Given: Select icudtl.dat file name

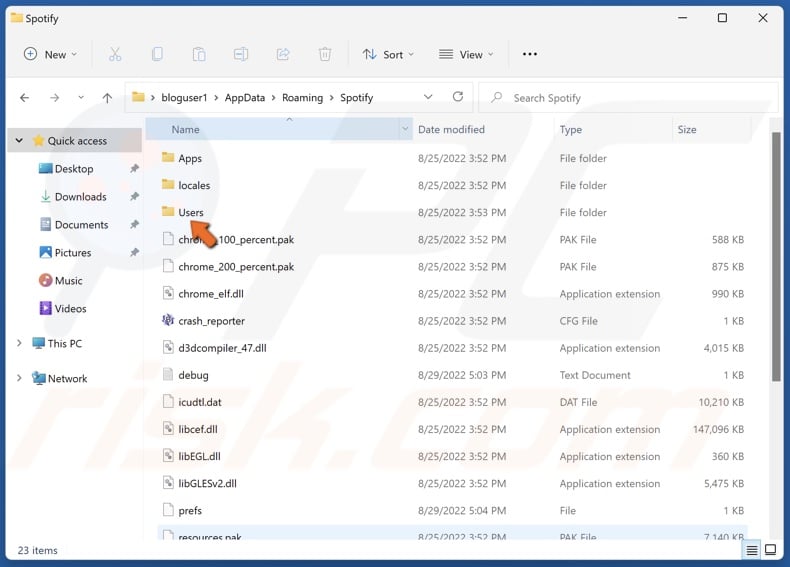Looking at the screenshot, I should (x=200, y=402).
